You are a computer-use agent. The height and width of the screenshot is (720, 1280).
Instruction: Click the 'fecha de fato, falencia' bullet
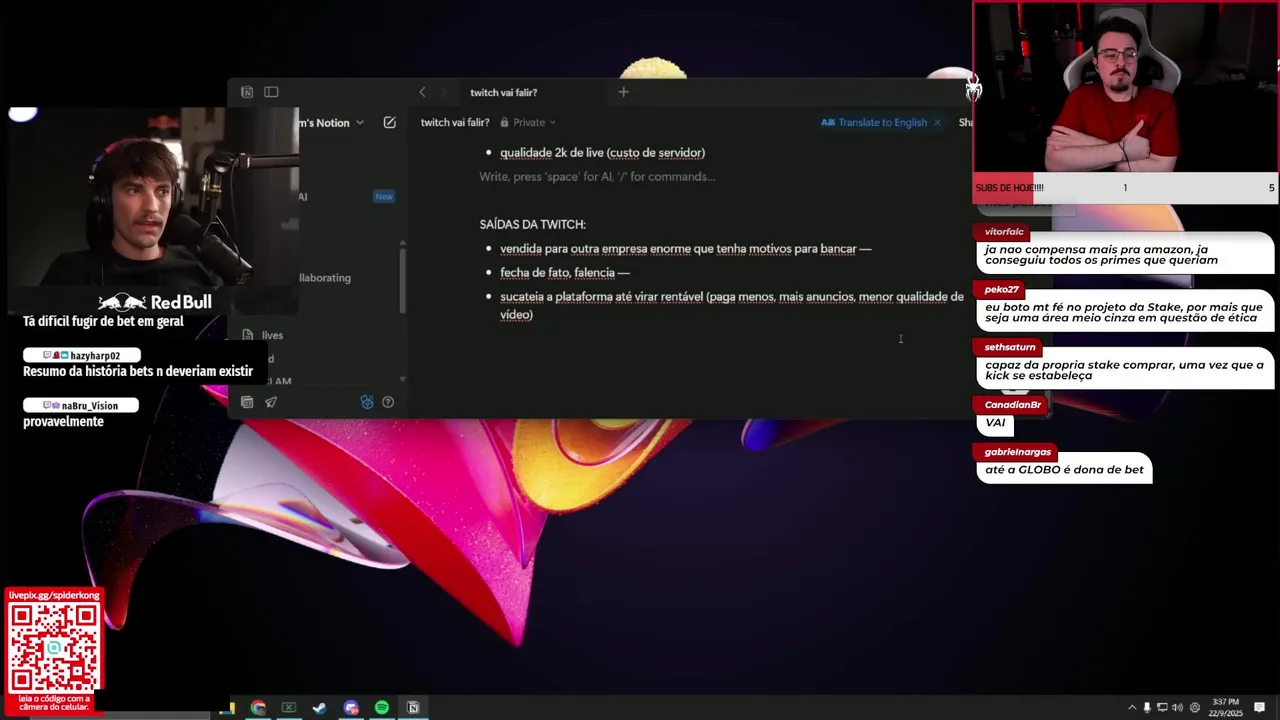click(565, 273)
